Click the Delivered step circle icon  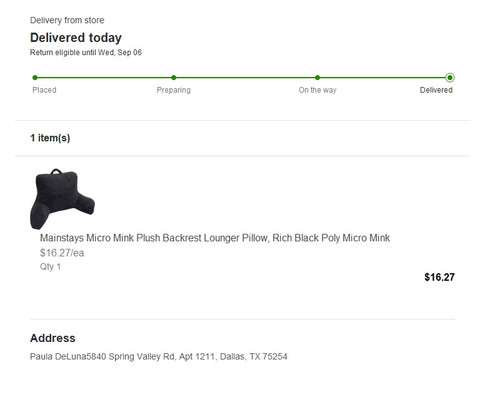point(450,78)
